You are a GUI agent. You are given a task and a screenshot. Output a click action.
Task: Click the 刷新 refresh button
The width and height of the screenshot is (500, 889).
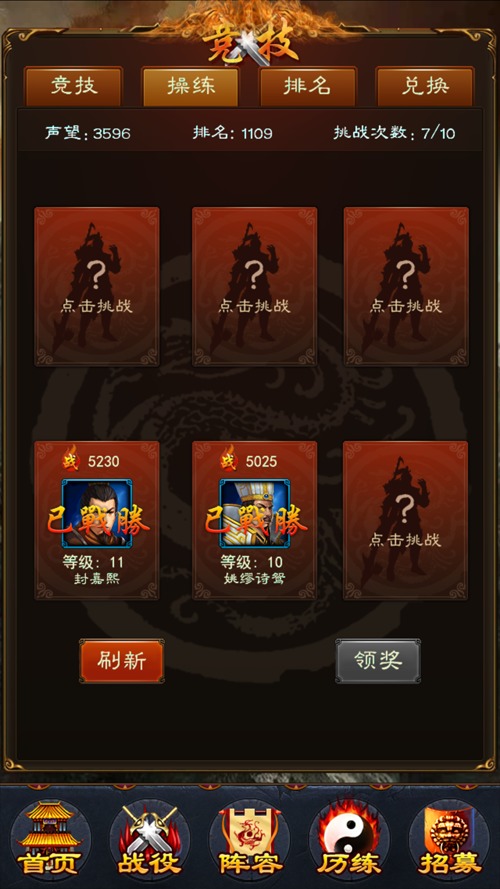point(122,661)
